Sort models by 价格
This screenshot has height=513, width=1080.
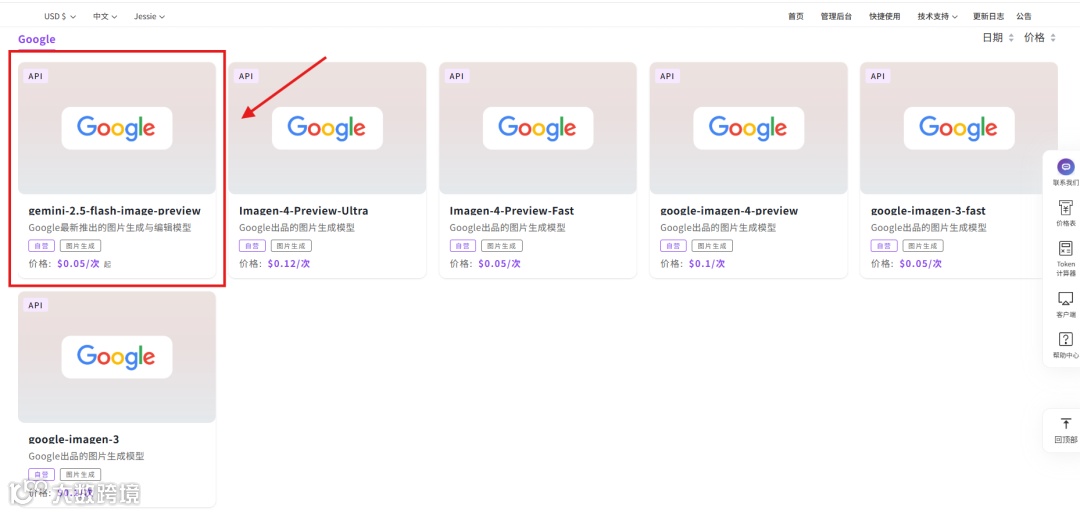pyautogui.click(x=1040, y=38)
